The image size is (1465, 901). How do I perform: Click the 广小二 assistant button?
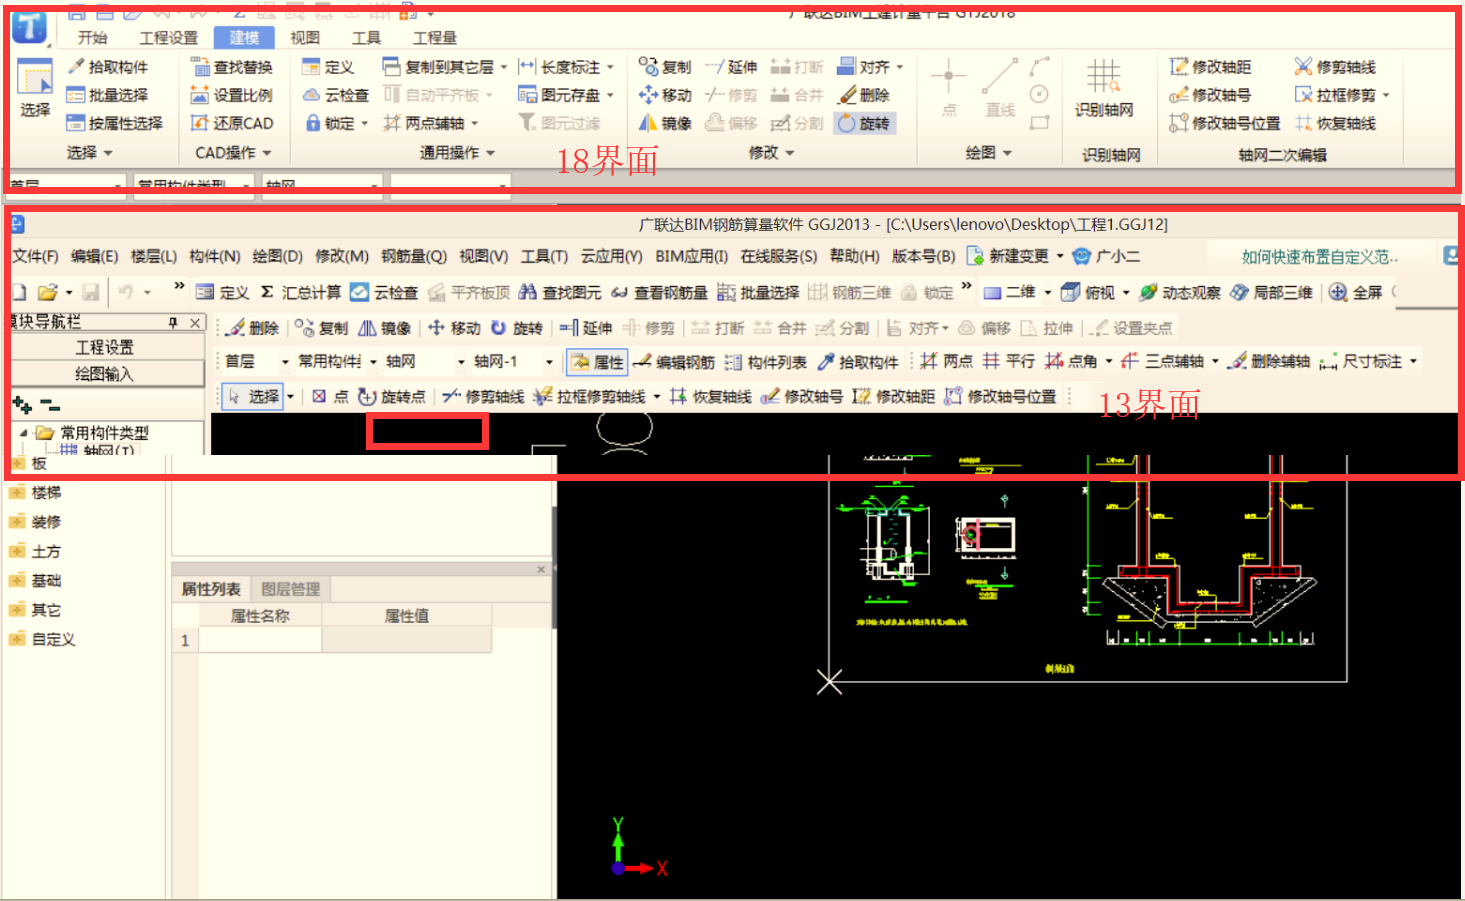pos(1106,256)
